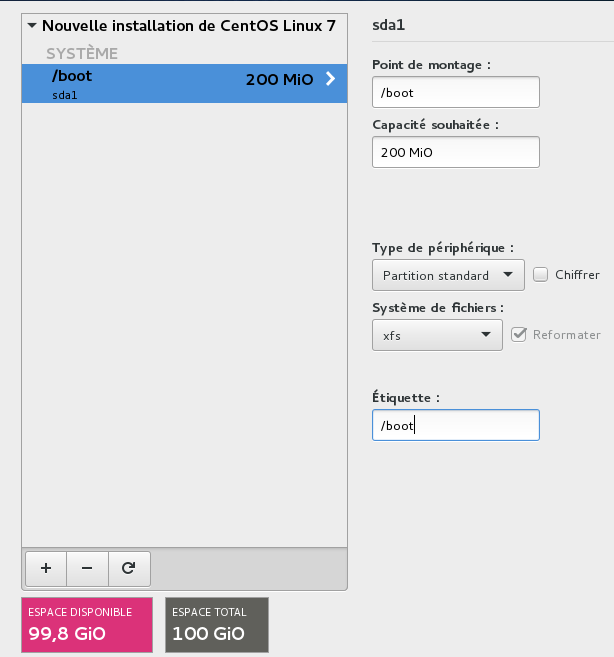Select the /boot sda1 partition entry
Image resolution: width=614 pixels, height=657 pixels.
pyautogui.click(x=150, y=83)
